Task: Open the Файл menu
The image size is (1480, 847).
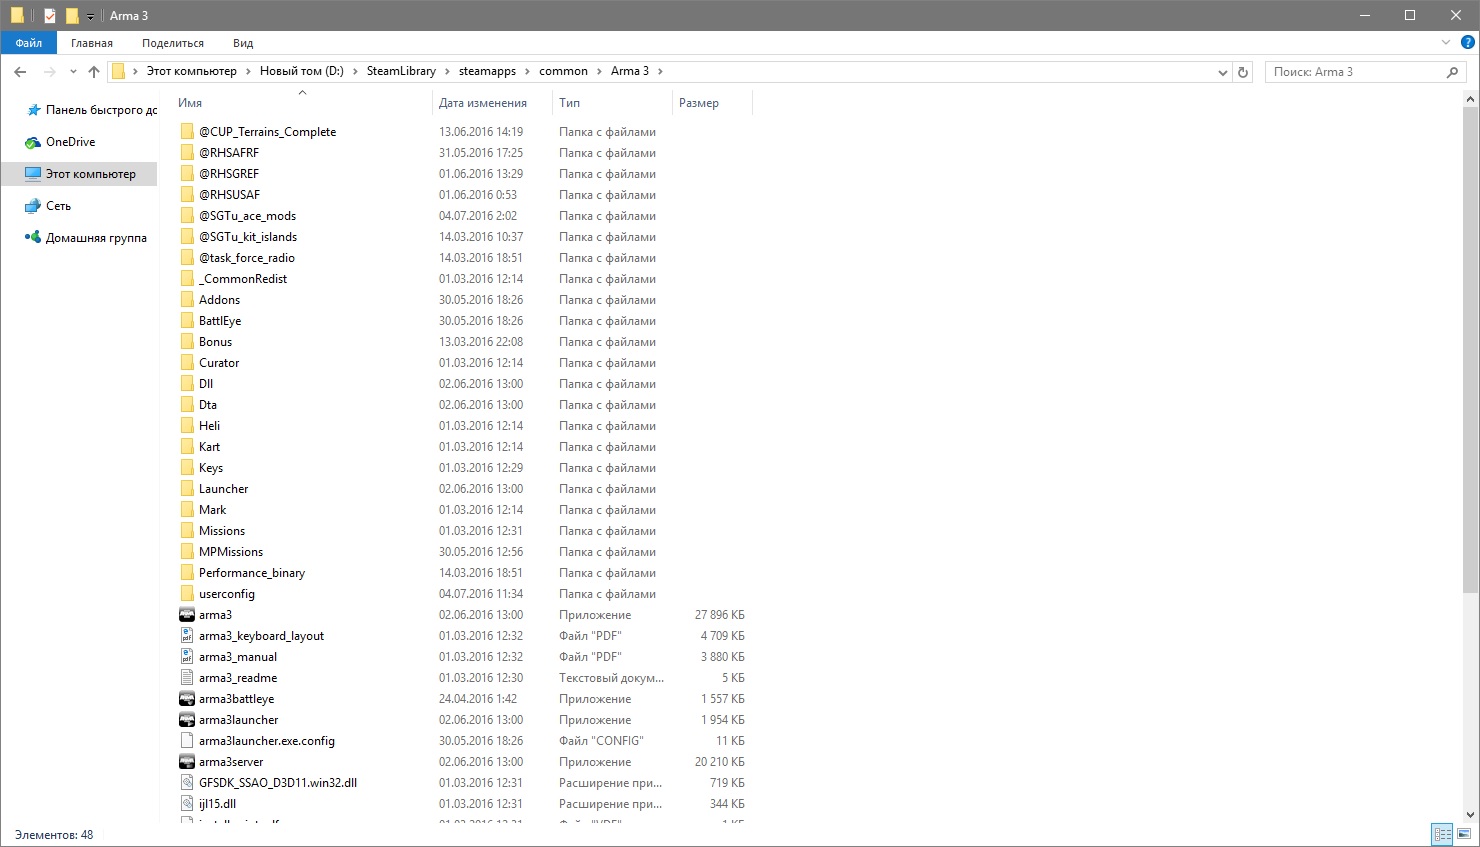Action: click(29, 43)
